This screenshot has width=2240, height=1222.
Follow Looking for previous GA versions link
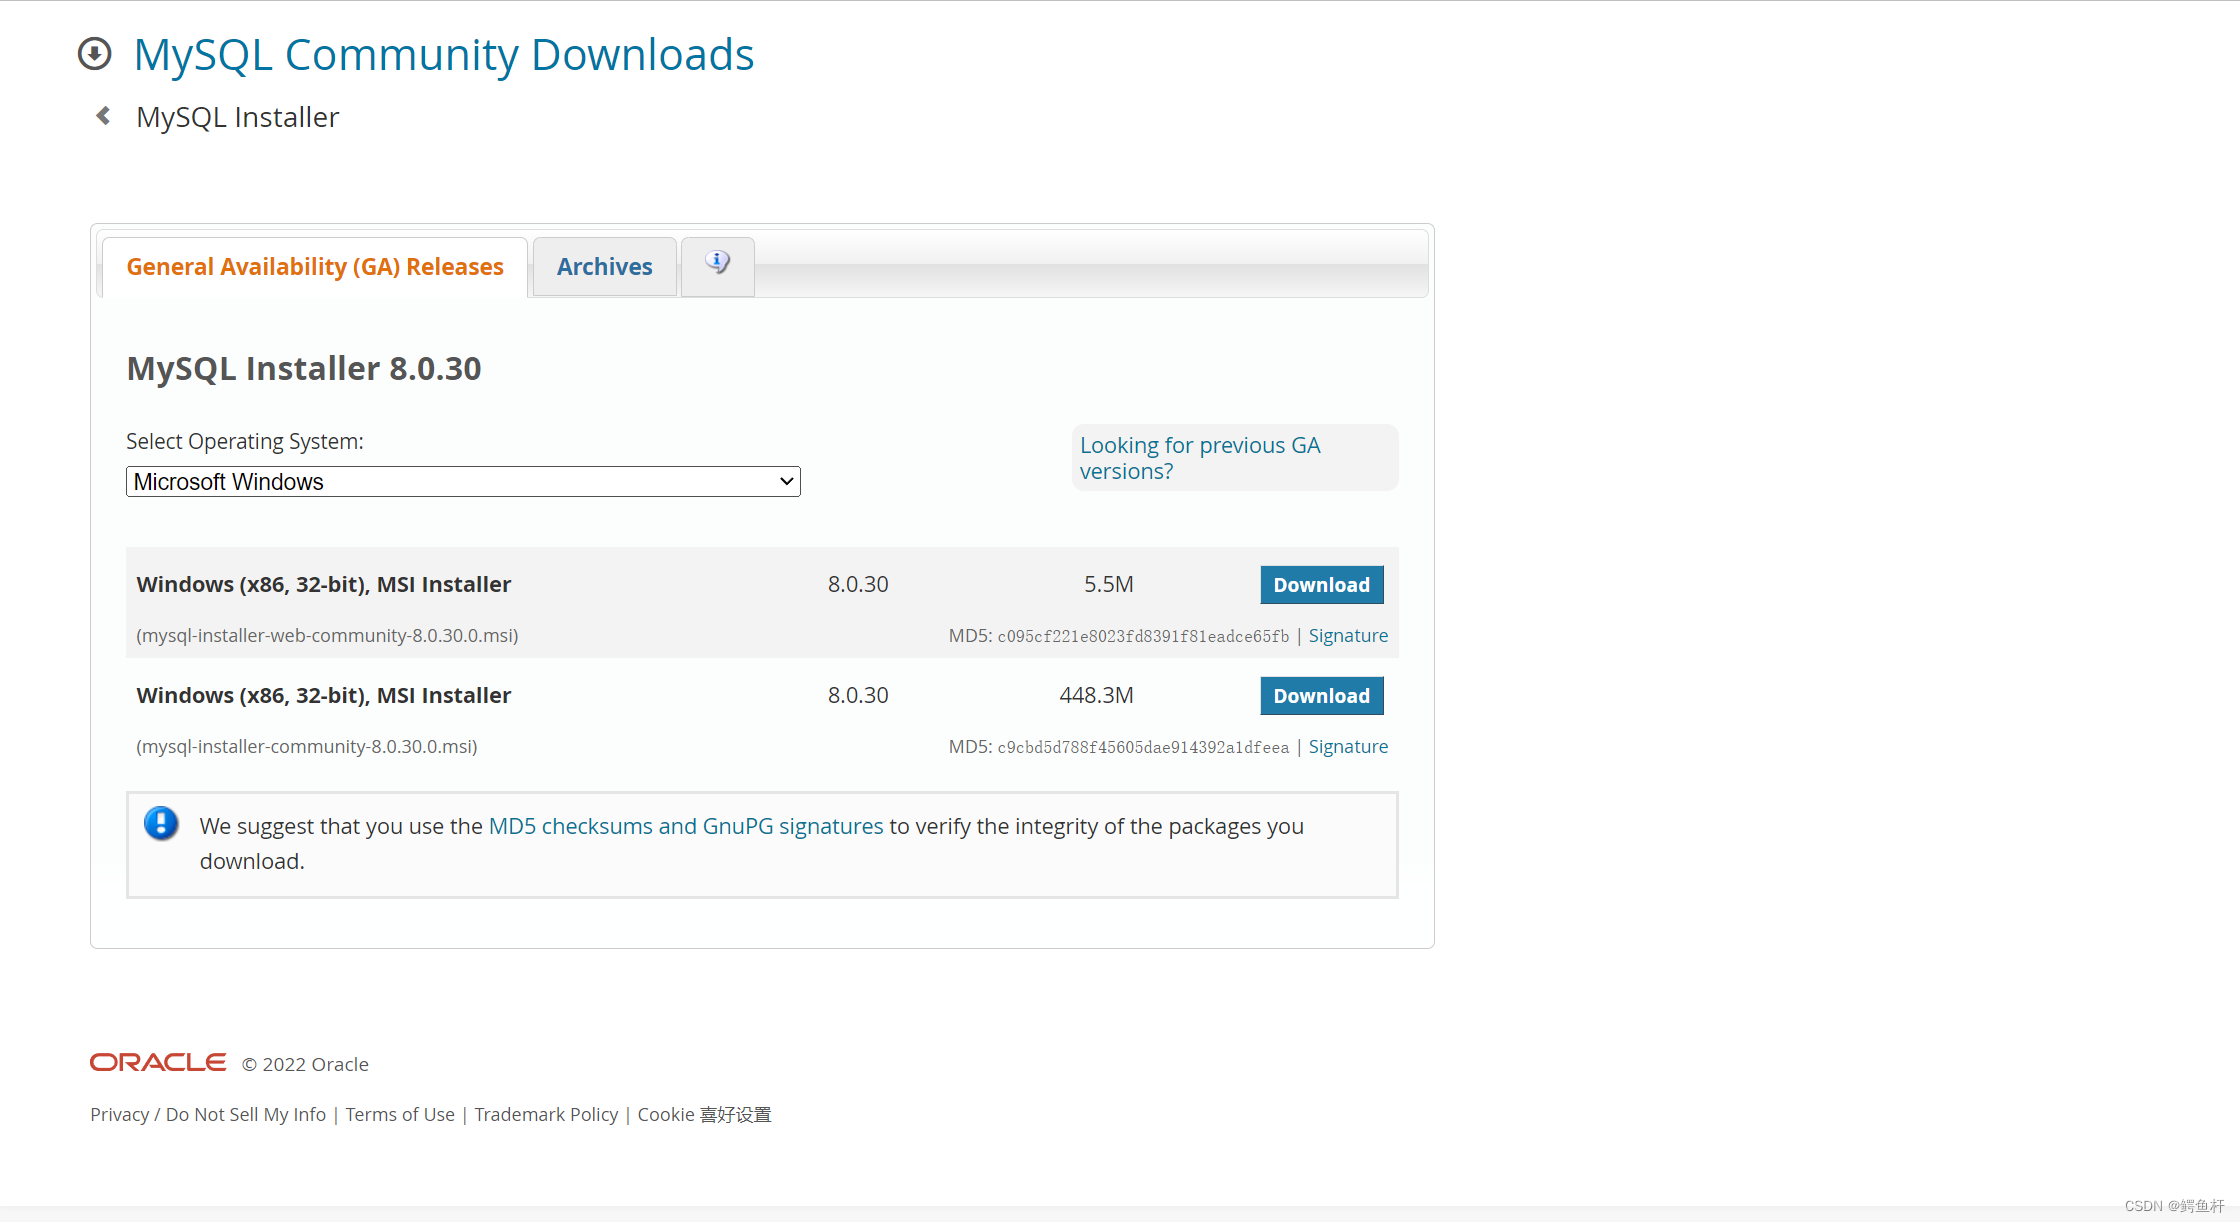tap(1200, 458)
